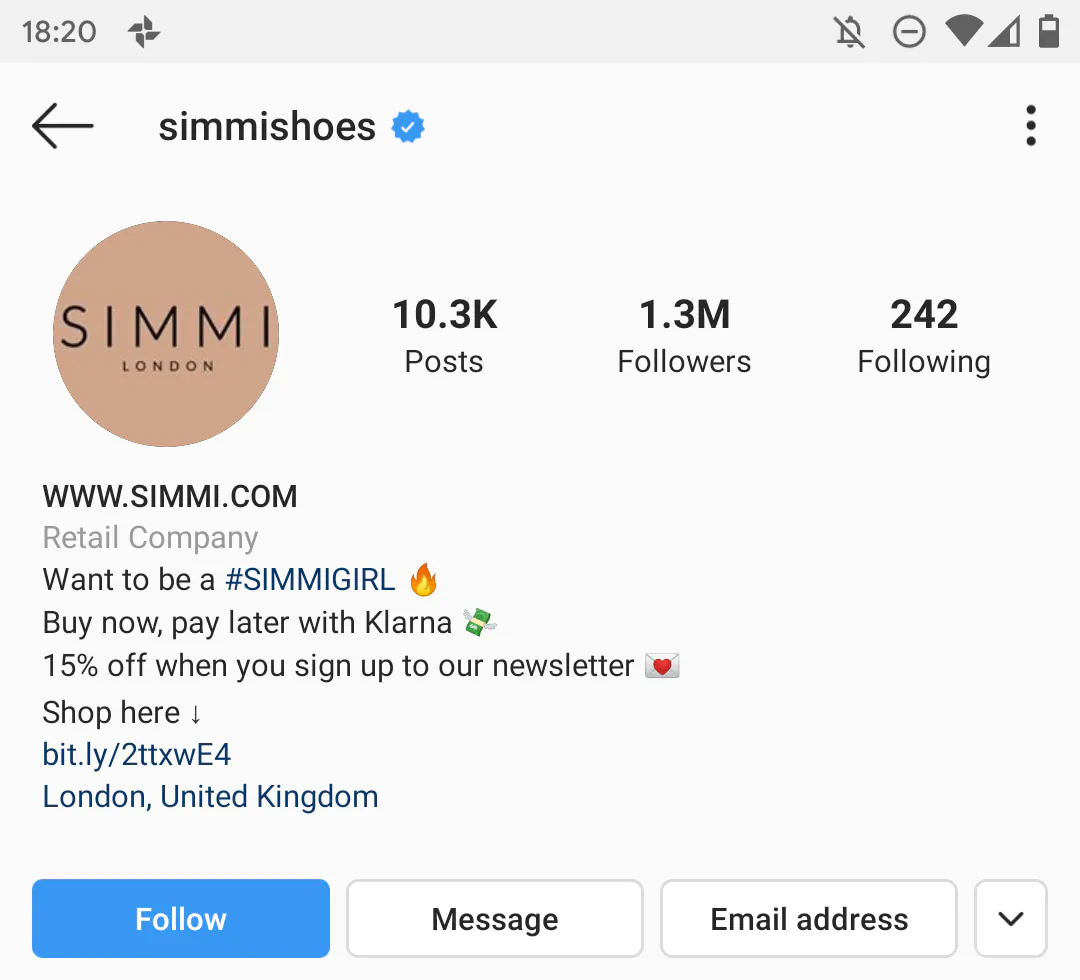Tap the blue verified badge
This screenshot has width=1080, height=980.
(408, 127)
